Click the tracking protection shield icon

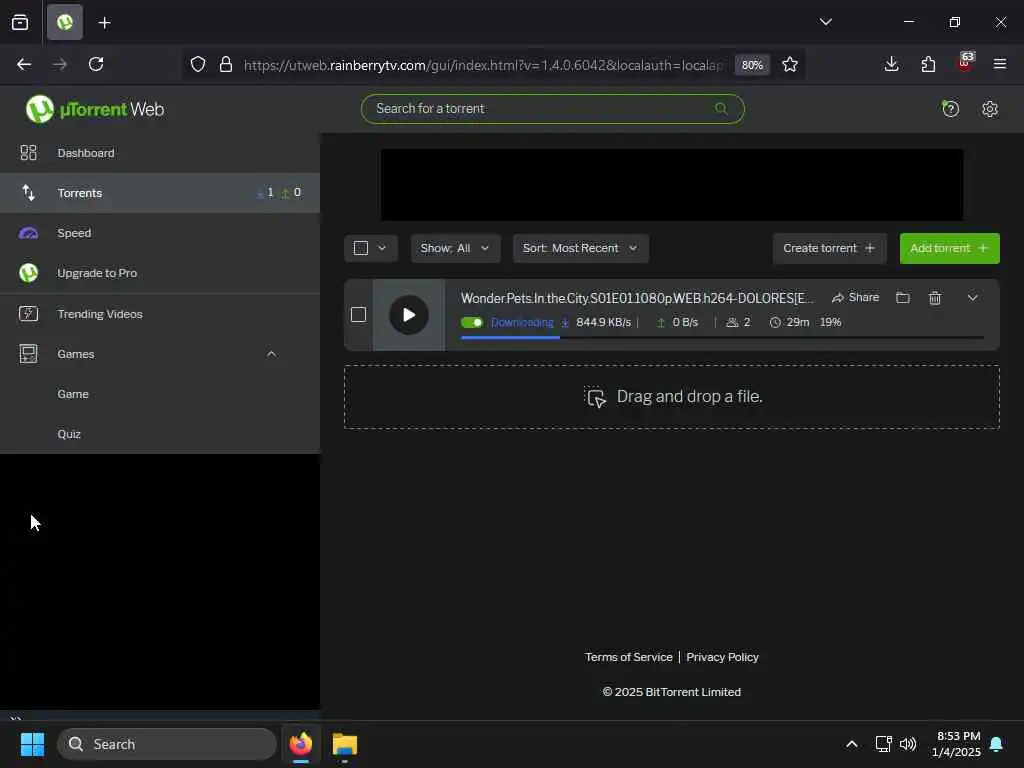point(198,64)
